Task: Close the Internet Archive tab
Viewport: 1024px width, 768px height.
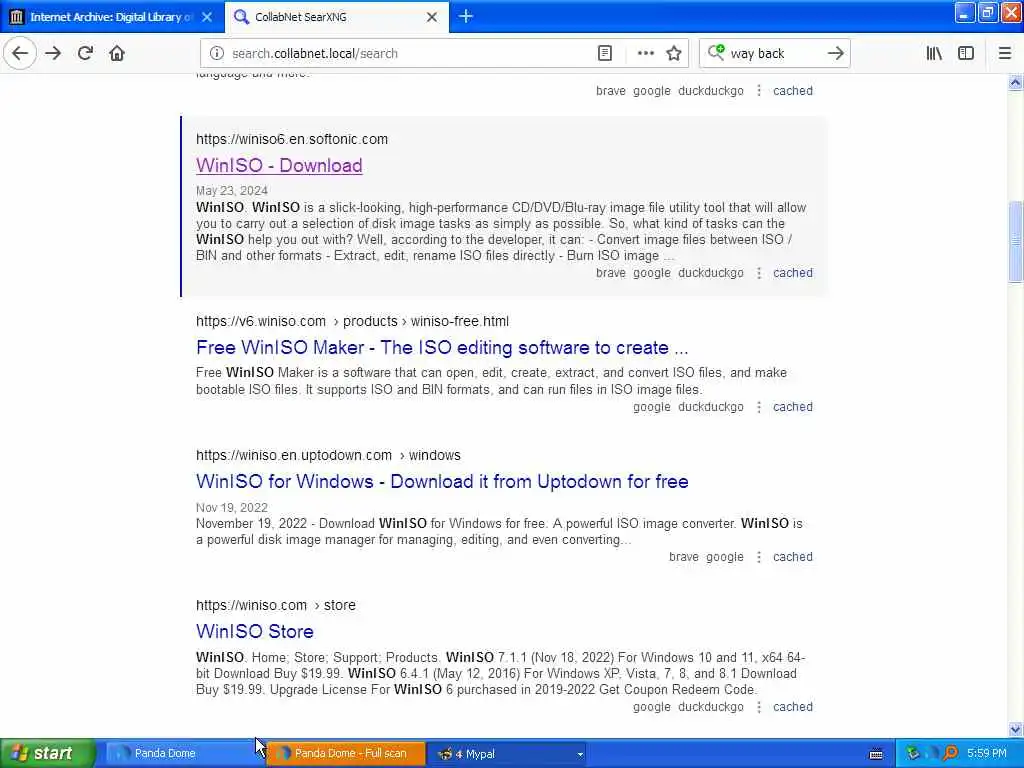Action: (207, 17)
